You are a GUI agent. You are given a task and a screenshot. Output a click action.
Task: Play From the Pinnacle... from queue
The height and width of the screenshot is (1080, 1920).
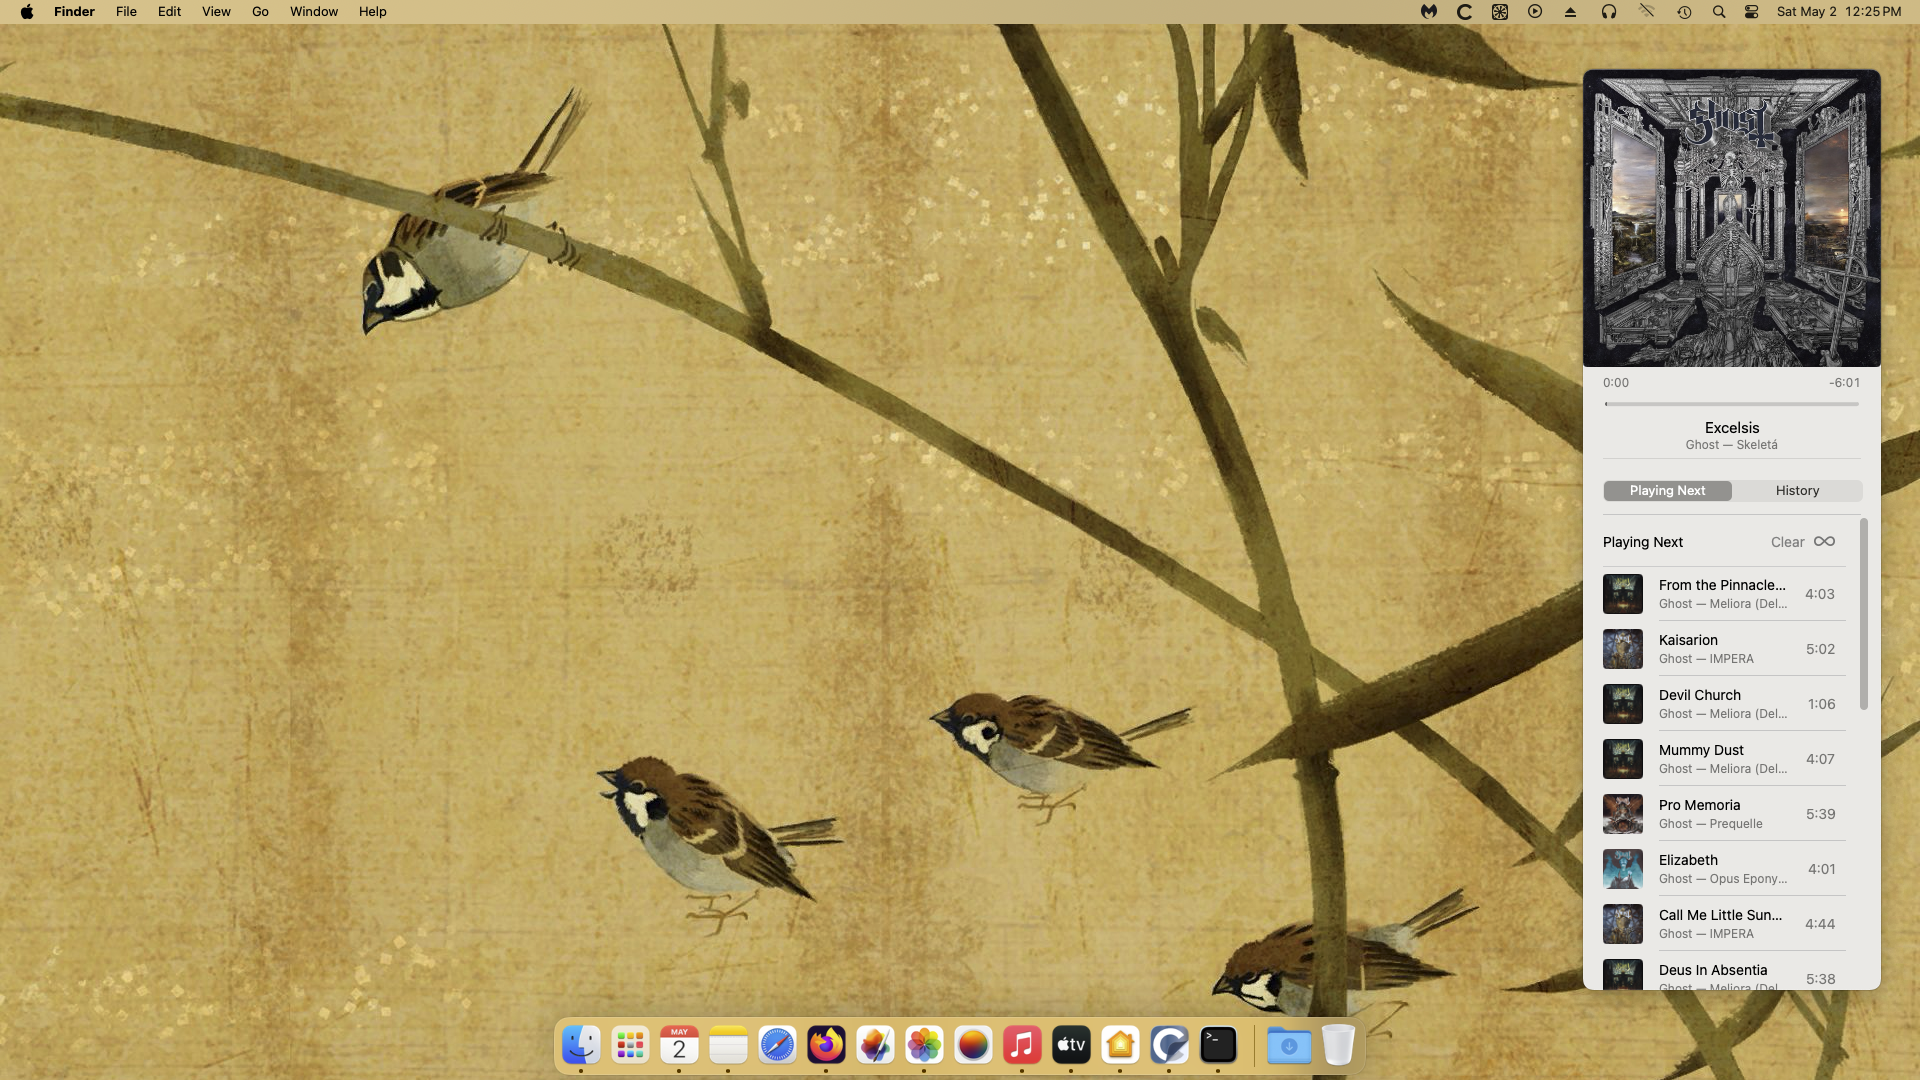1724,594
